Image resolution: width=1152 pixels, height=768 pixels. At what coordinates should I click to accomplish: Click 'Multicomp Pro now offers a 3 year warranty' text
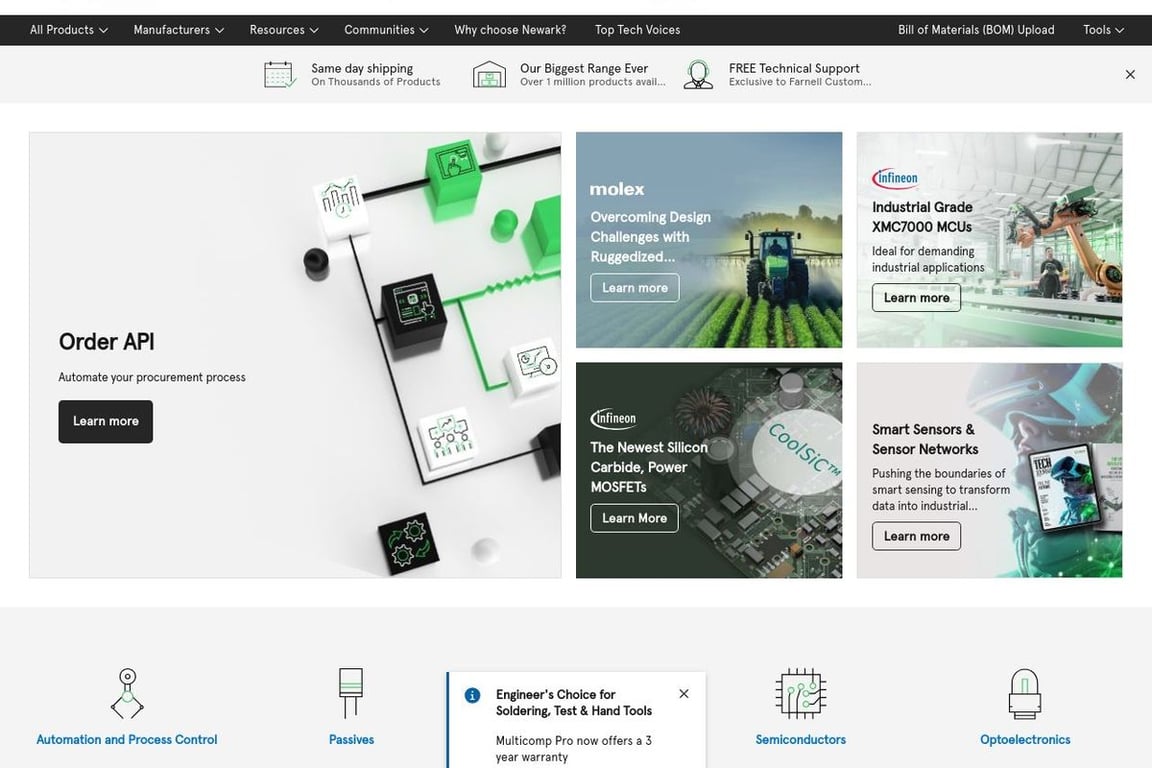coord(574,749)
